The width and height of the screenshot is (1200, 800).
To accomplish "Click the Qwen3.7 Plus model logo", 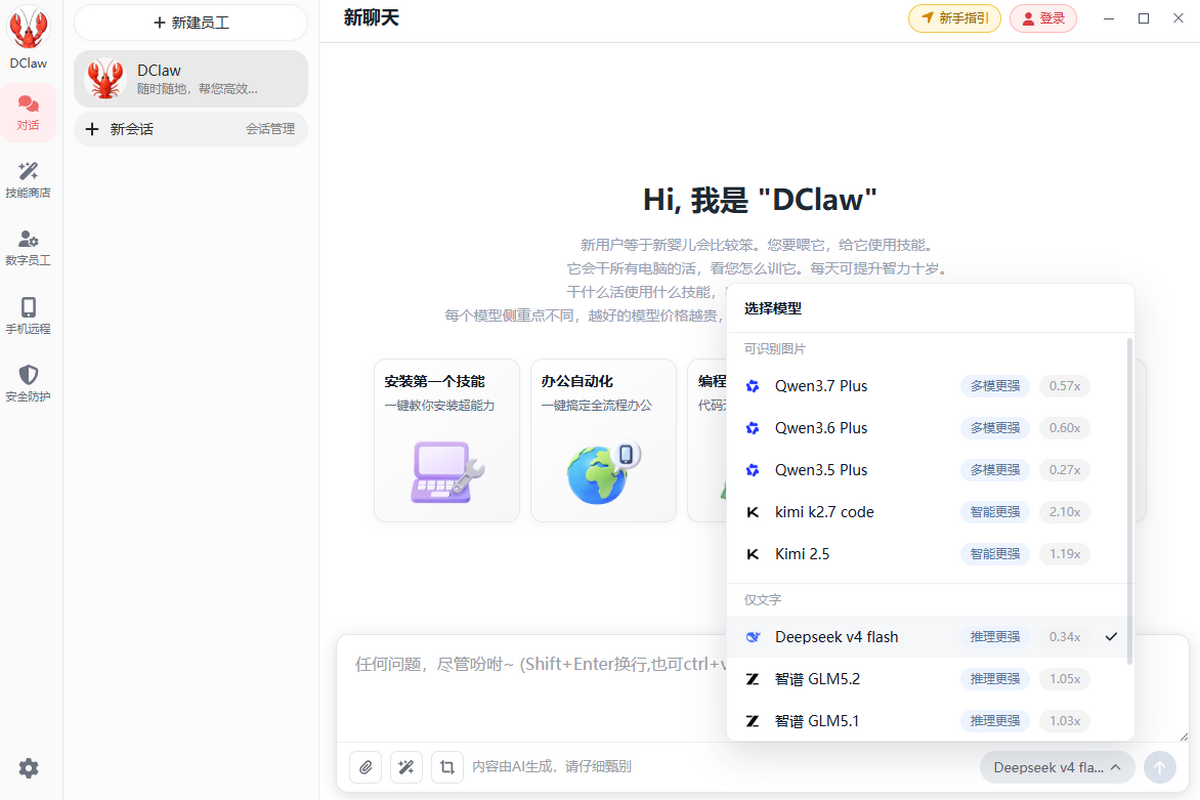I will 753,386.
